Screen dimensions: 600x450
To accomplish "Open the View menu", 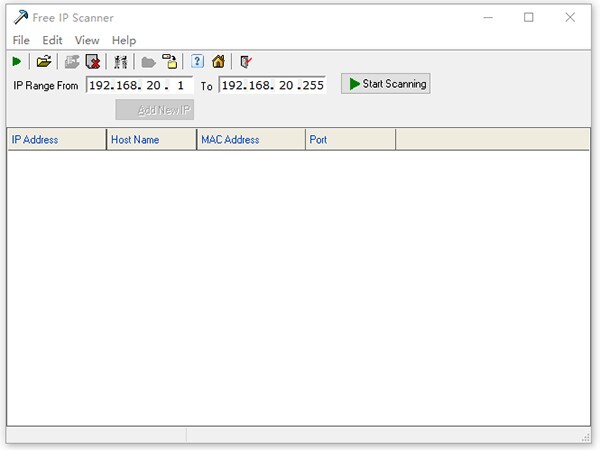I will [87, 40].
